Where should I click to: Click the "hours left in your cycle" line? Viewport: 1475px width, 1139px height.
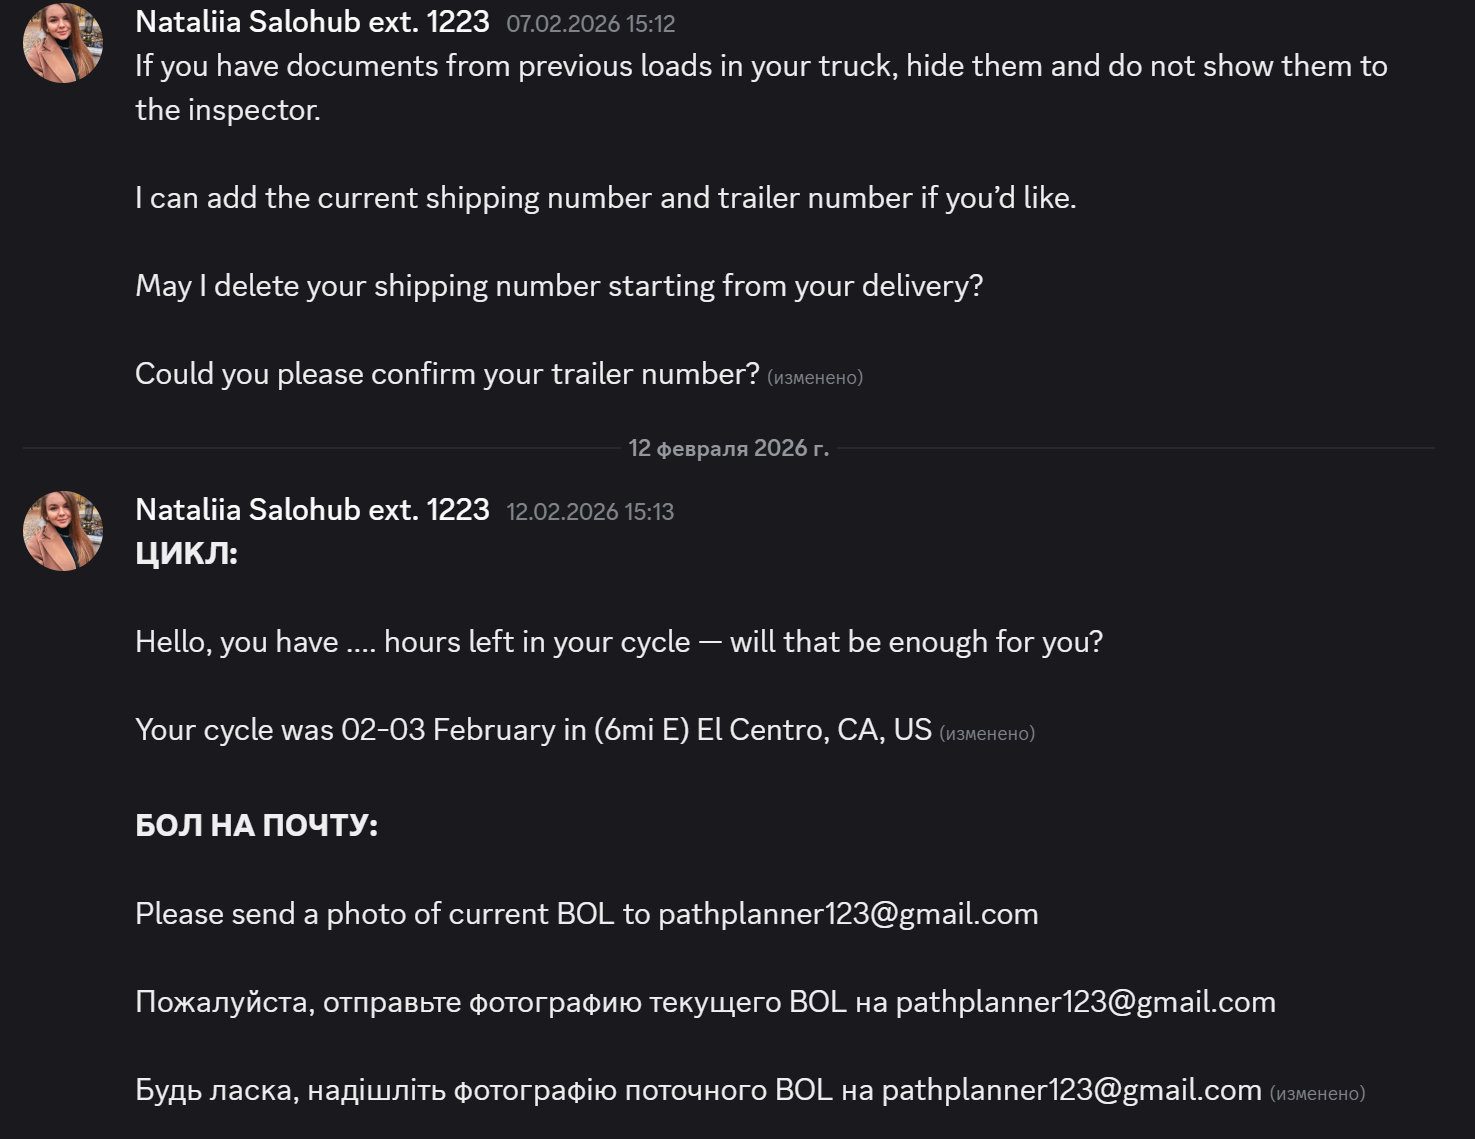pyautogui.click(x=618, y=642)
